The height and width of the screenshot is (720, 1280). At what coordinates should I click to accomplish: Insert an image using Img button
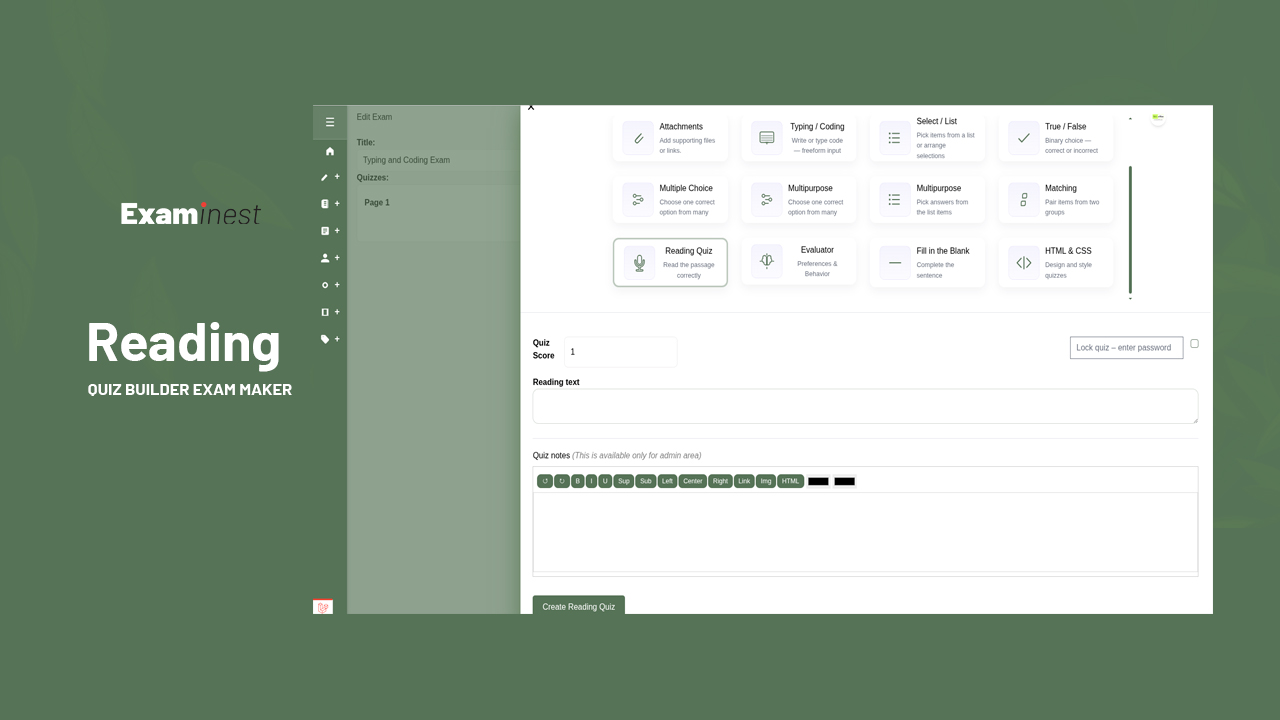[x=766, y=481]
